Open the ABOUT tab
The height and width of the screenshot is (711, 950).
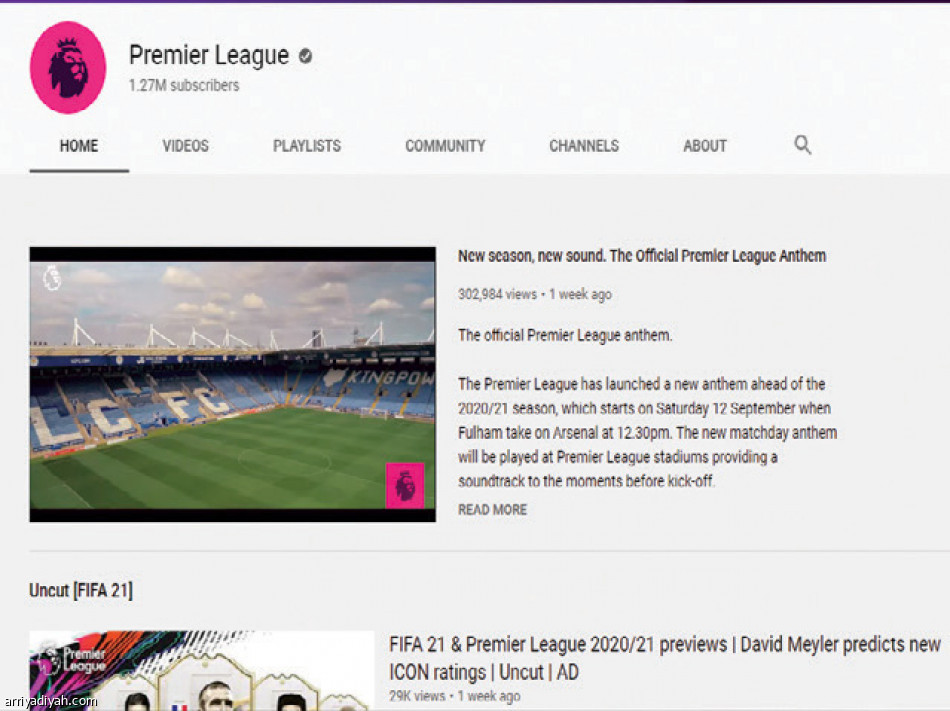pos(705,146)
